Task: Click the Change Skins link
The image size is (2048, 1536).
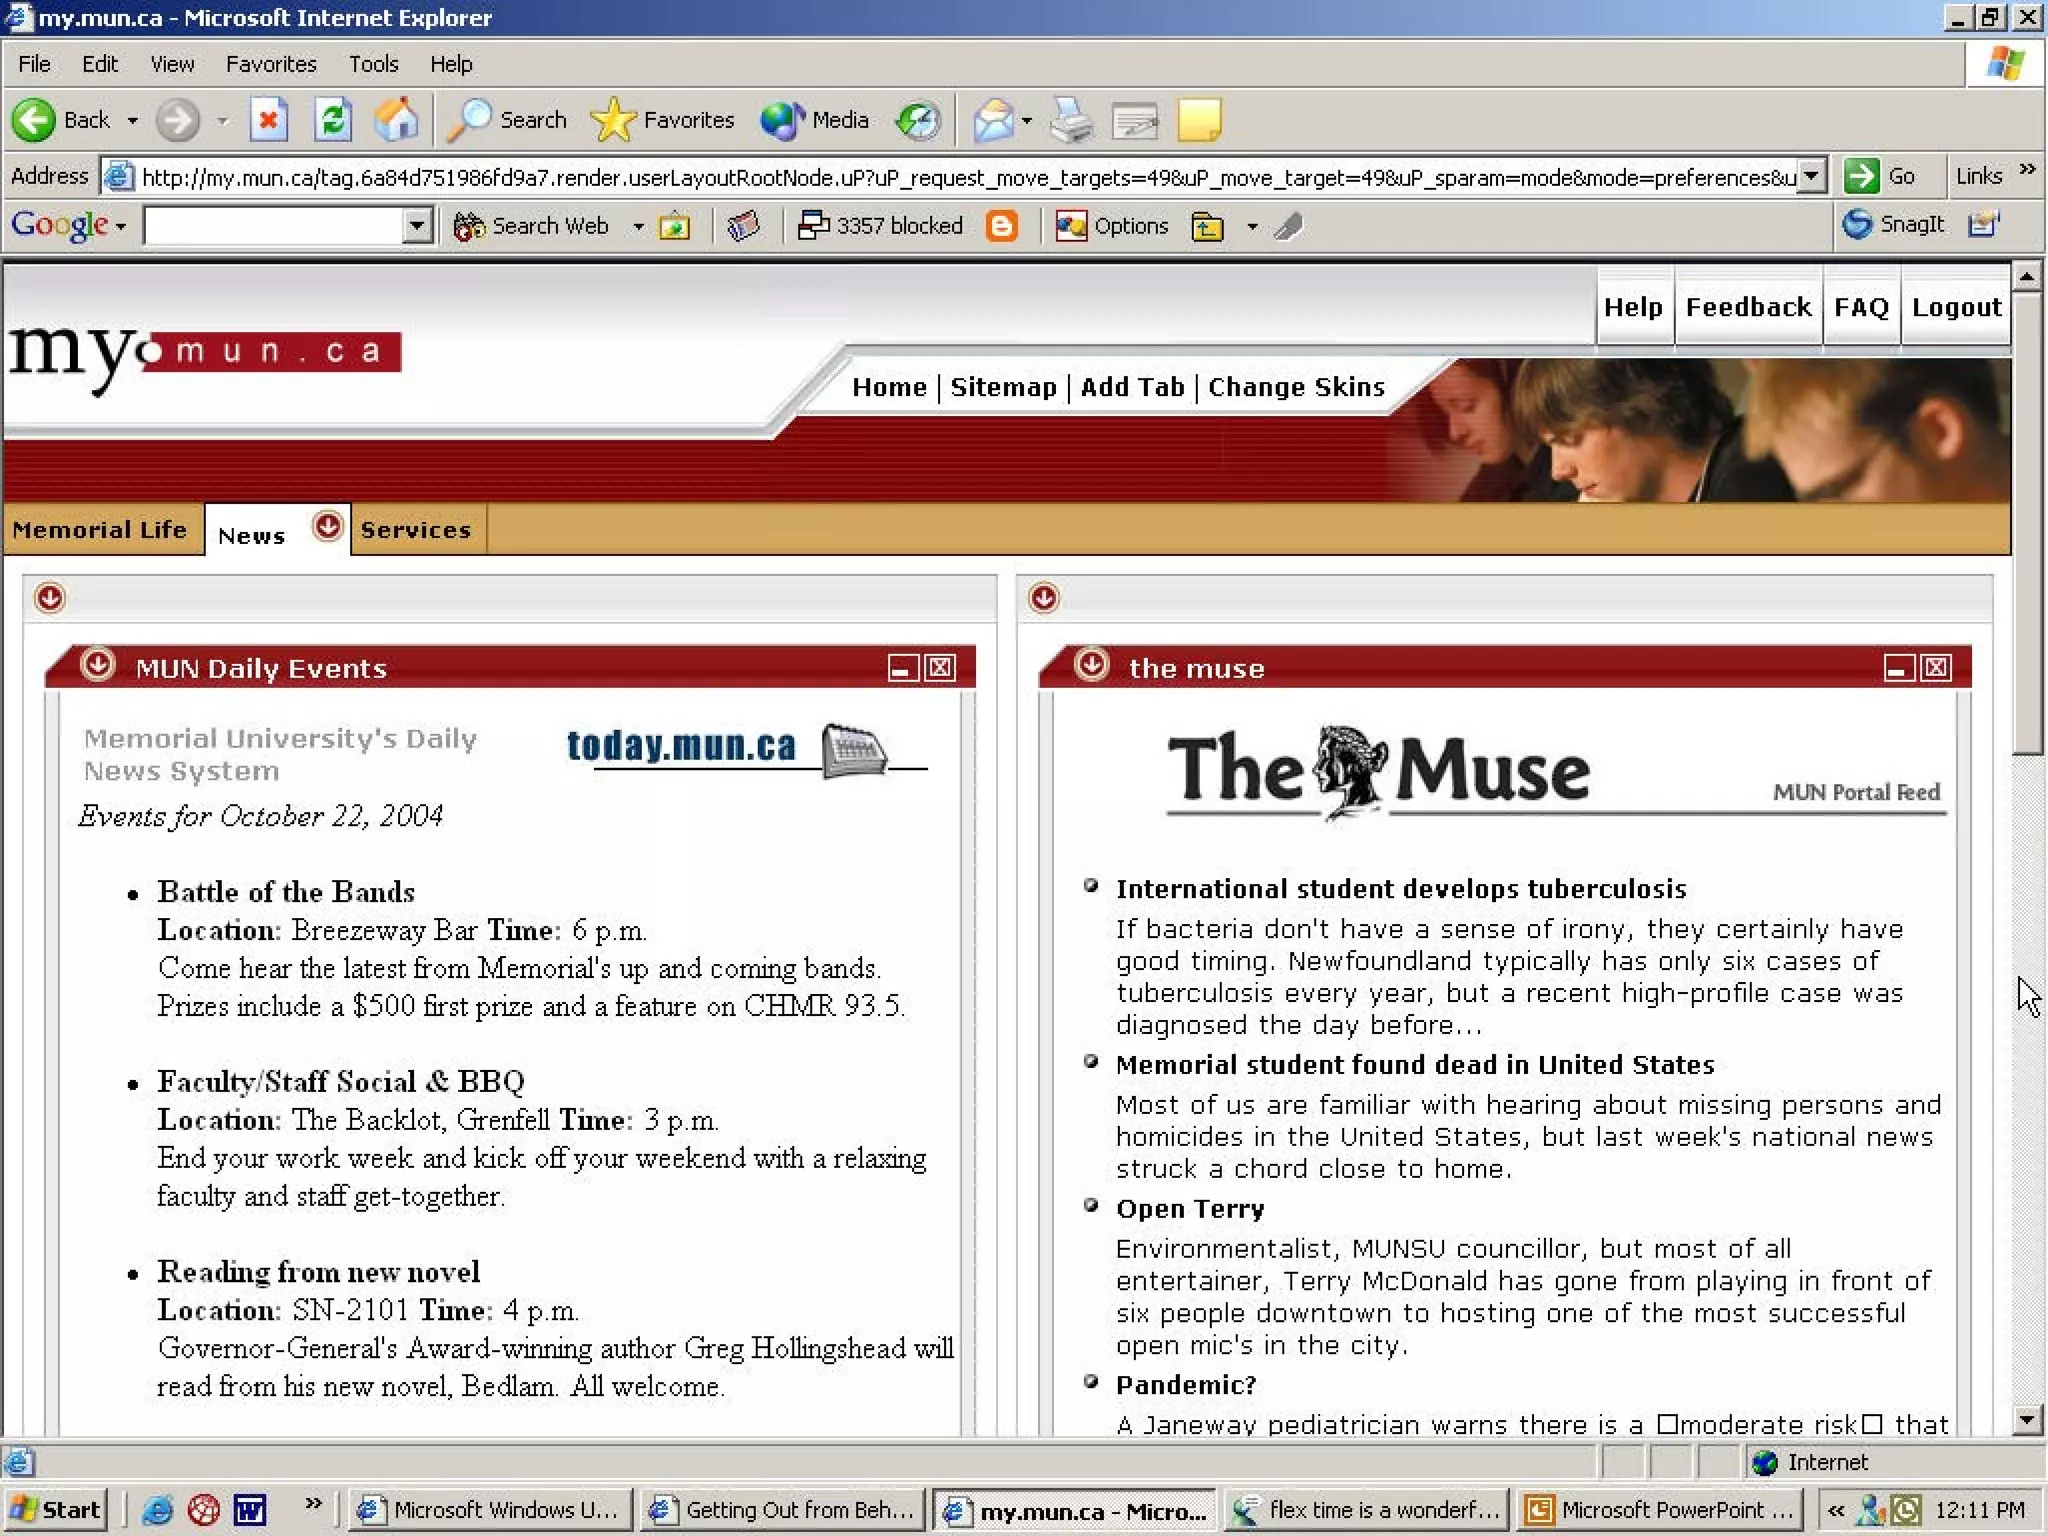Action: click(x=1296, y=387)
